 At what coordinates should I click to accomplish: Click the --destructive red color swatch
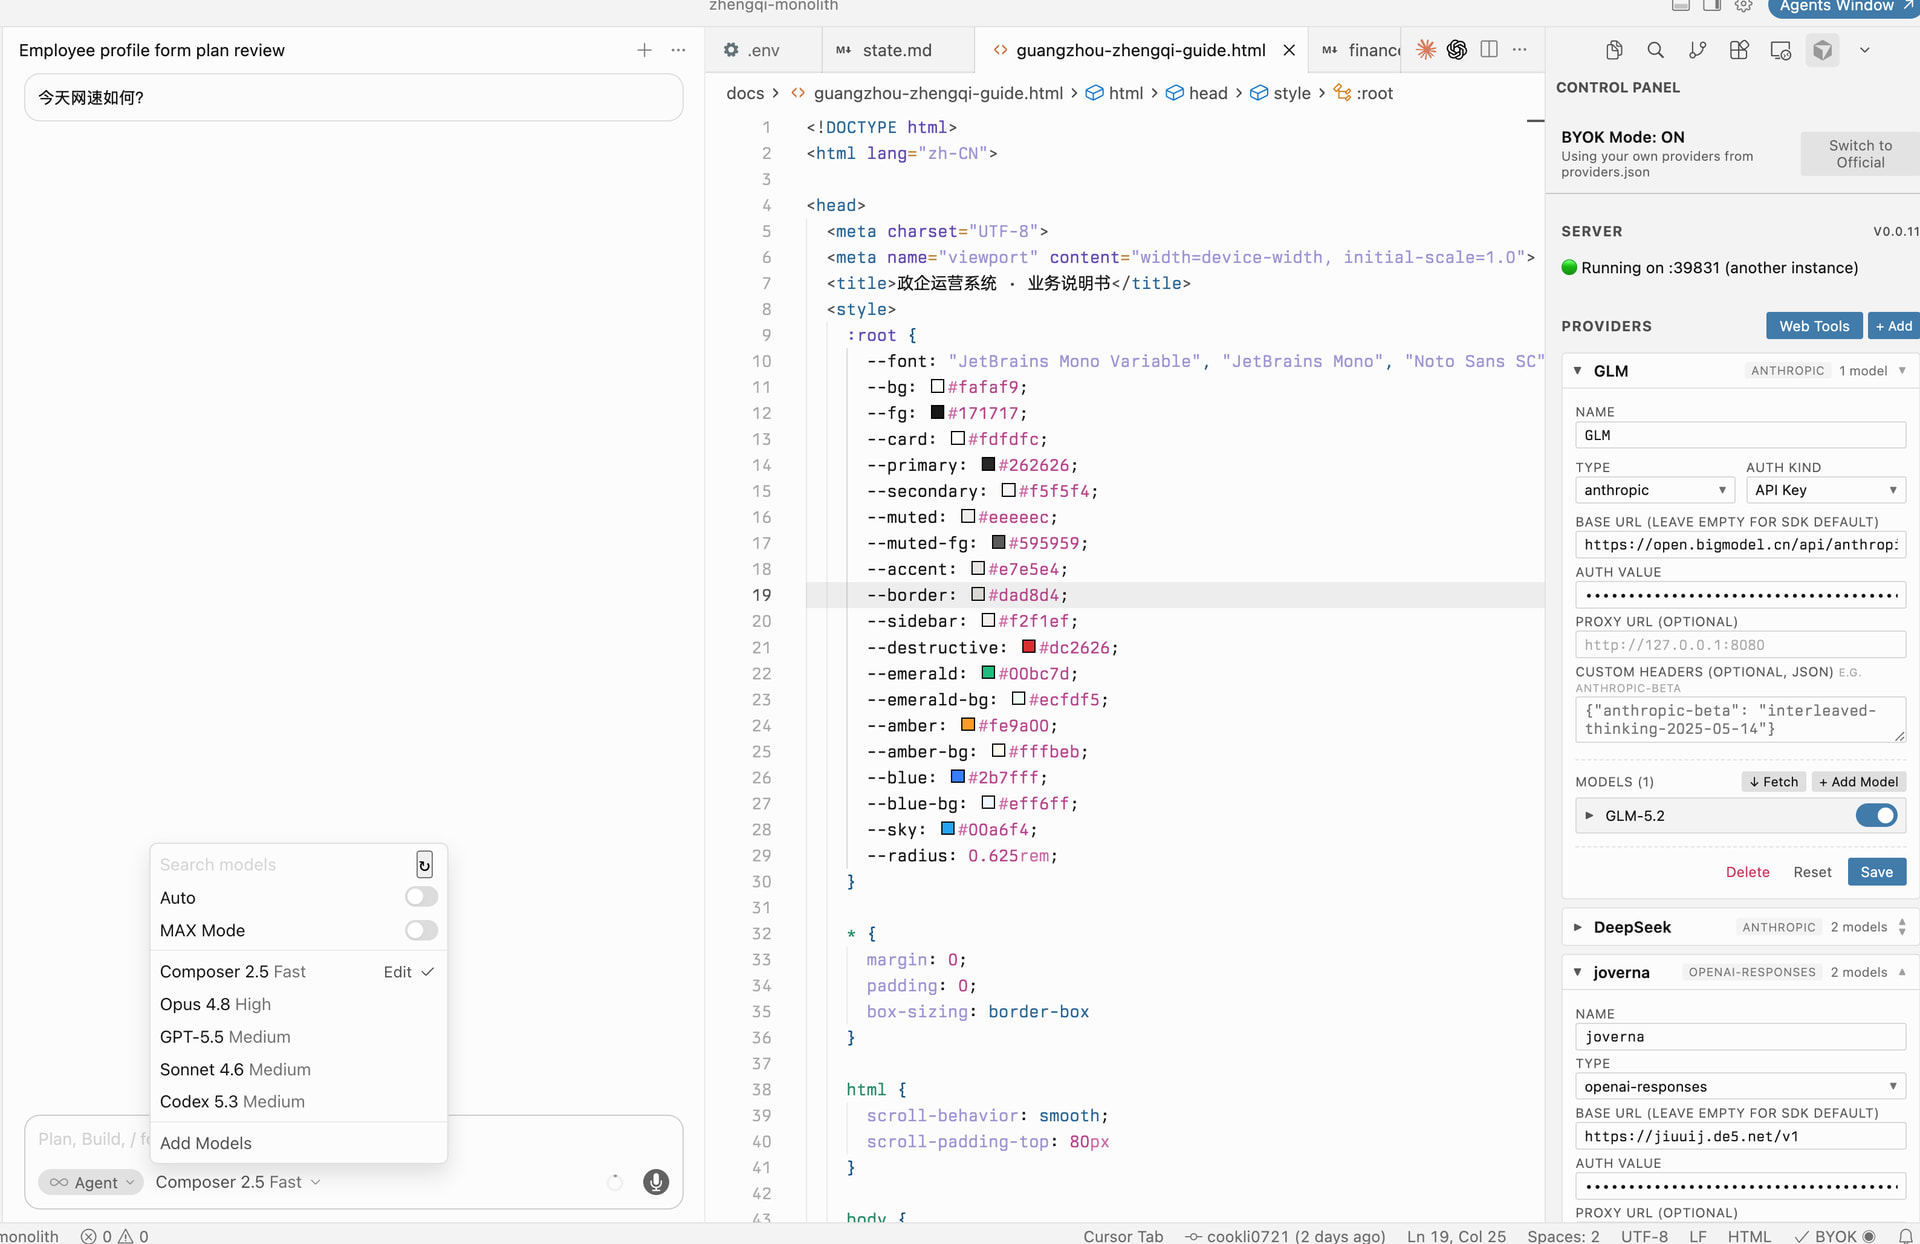[1028, 647]
